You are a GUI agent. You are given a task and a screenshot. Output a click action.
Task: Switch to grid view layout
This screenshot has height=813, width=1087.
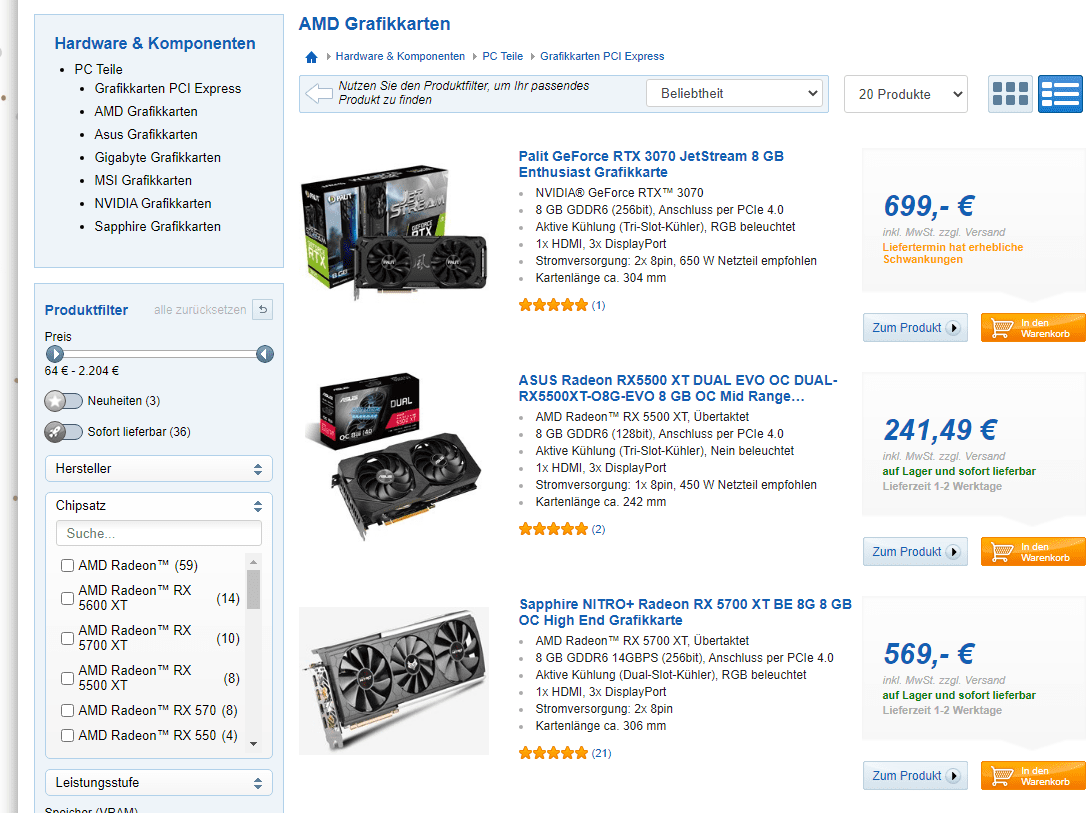tap(1010, 94)
